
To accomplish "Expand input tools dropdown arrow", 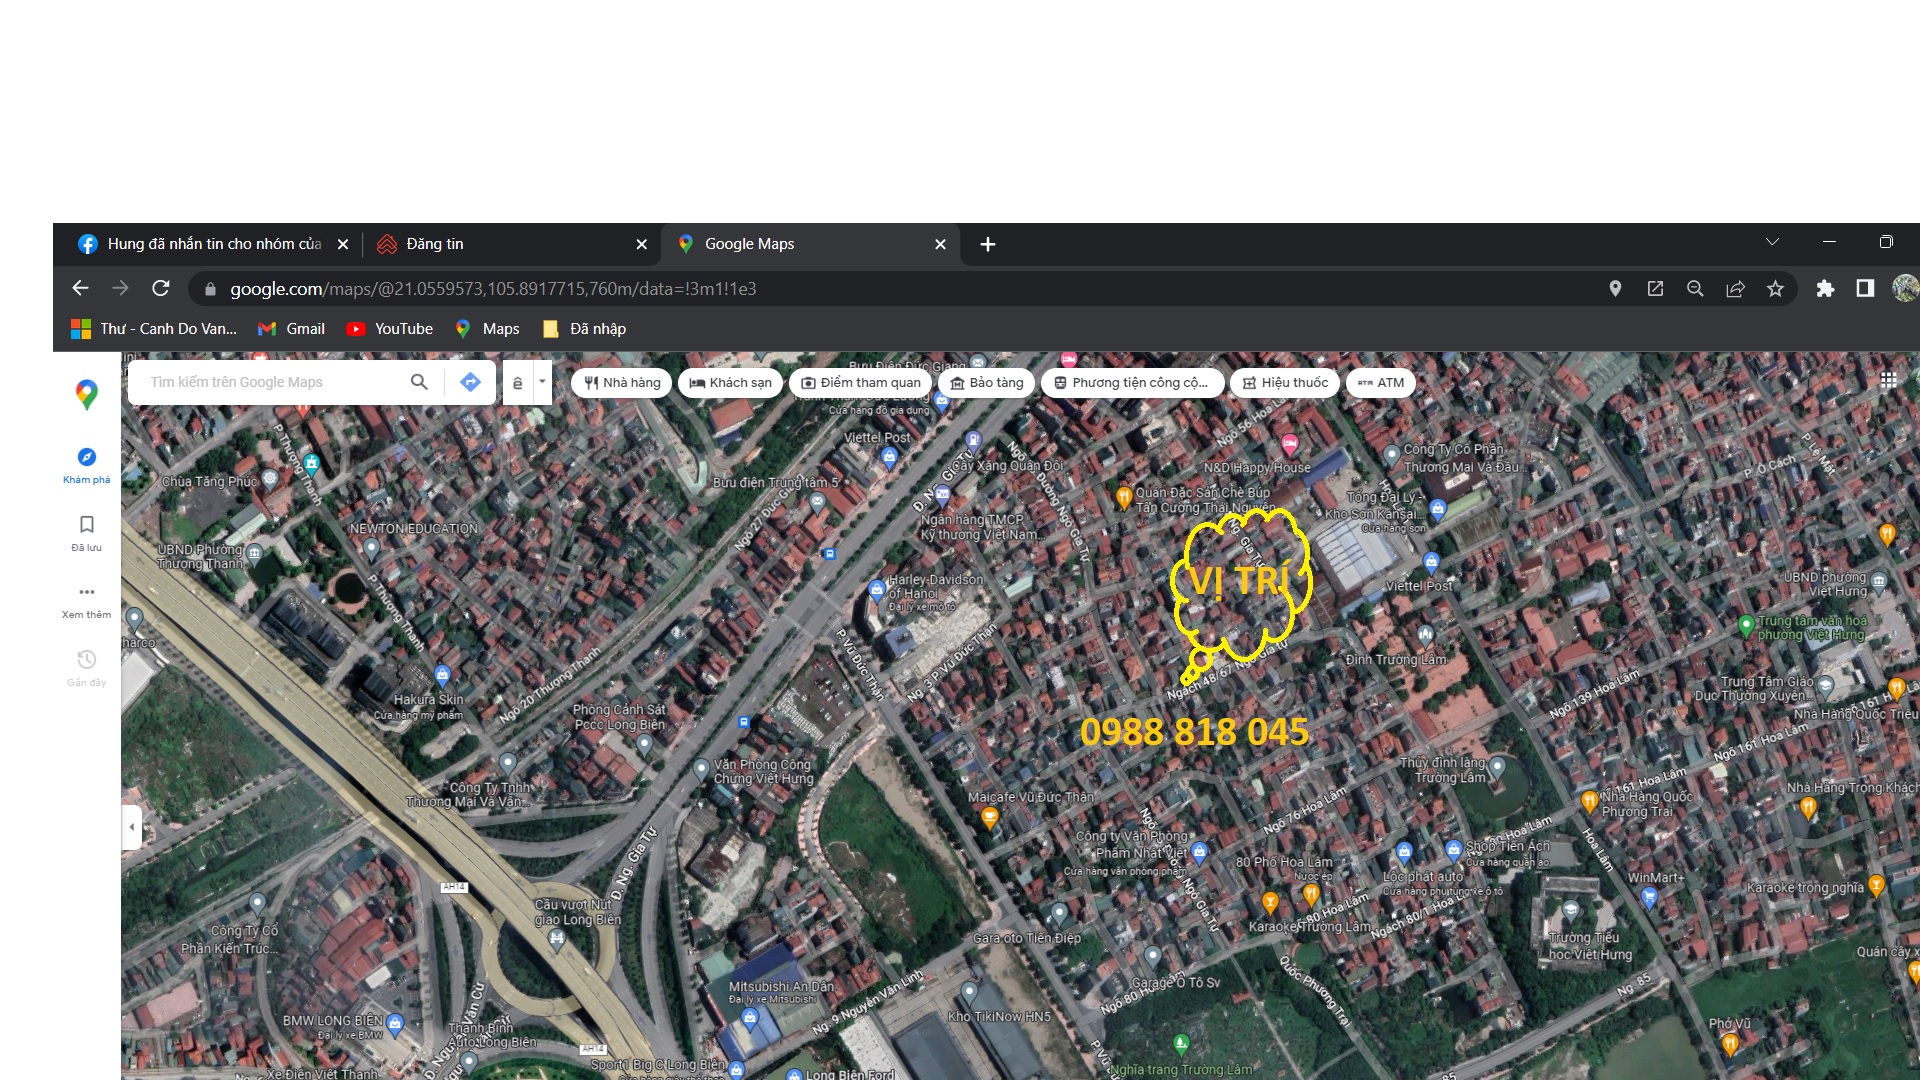I will [x=542, y=381].
